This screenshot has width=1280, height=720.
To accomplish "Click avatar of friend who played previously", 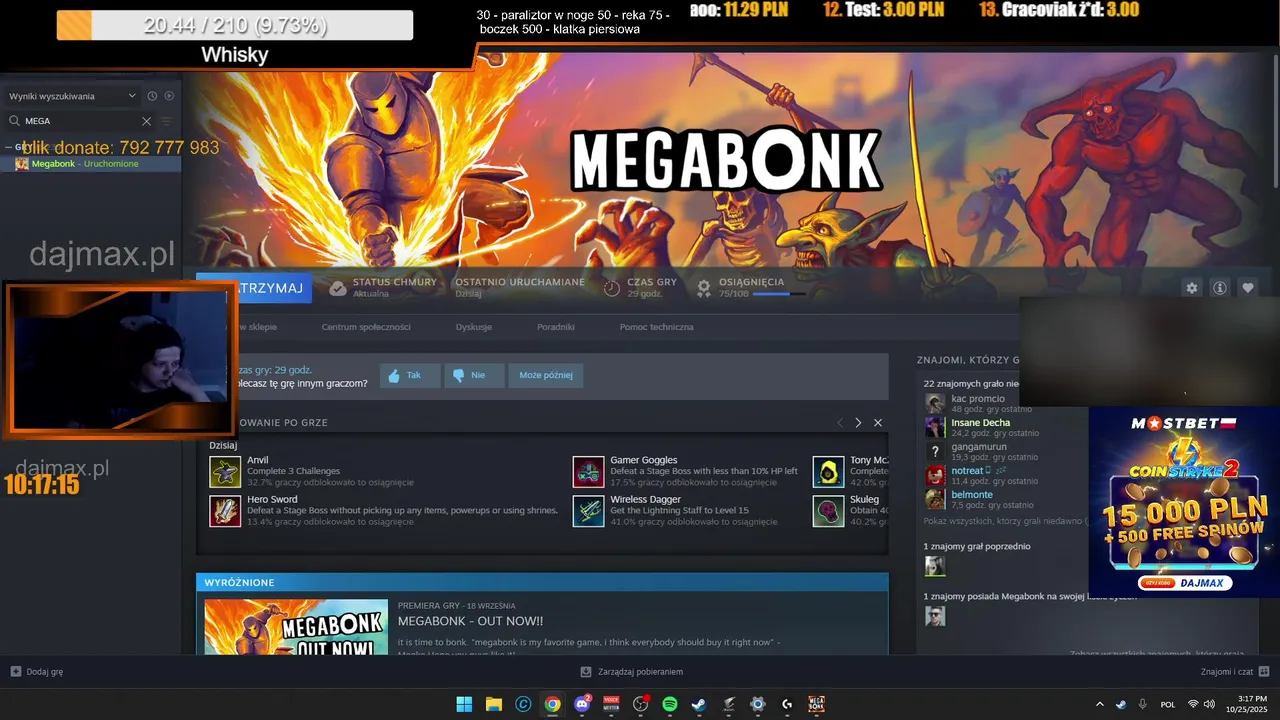I will (935, 566).
